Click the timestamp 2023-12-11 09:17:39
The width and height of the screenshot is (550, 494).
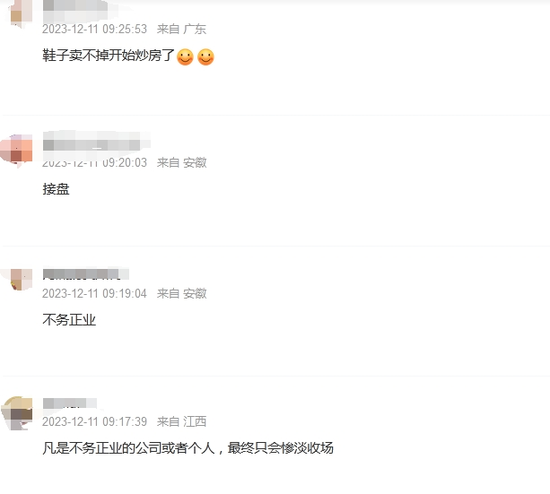[x=95, y=421]
